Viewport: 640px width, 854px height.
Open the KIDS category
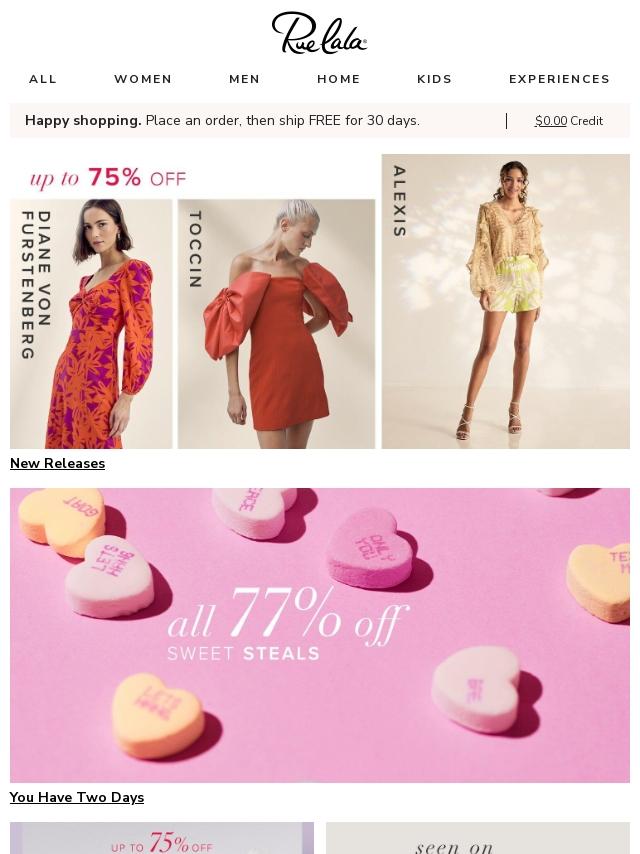435,79
